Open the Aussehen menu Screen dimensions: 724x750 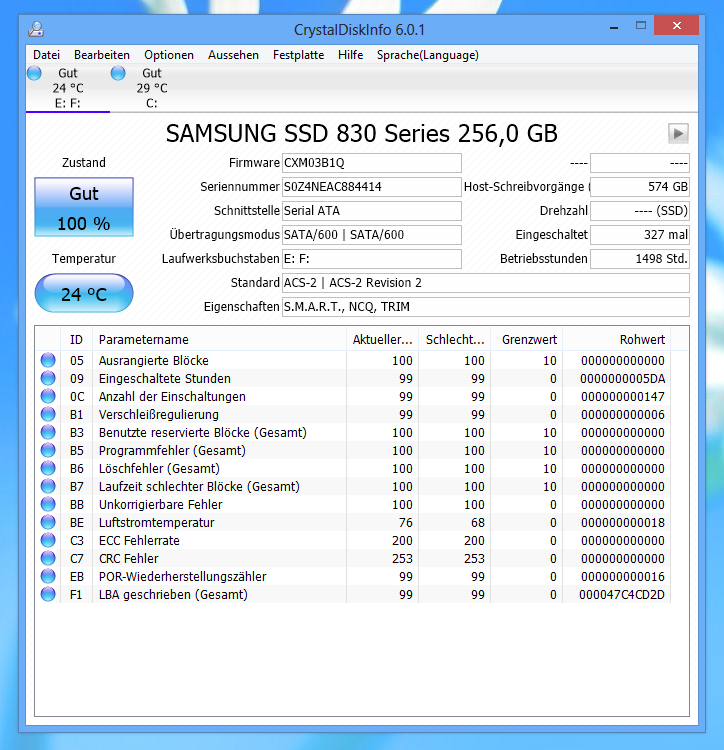click(233, 55)
